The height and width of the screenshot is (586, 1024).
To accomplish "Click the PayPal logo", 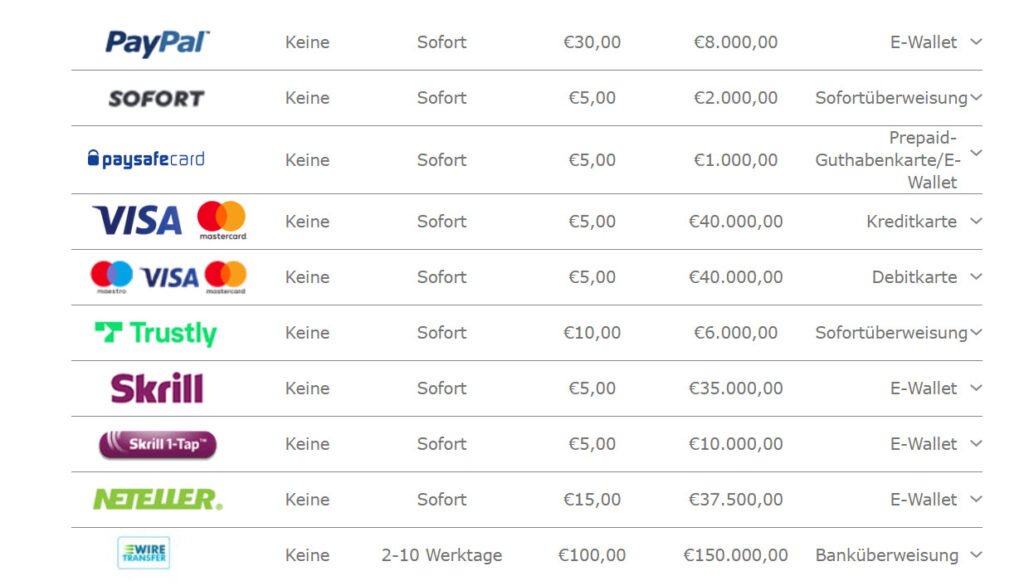I will (x=157, y=43).
